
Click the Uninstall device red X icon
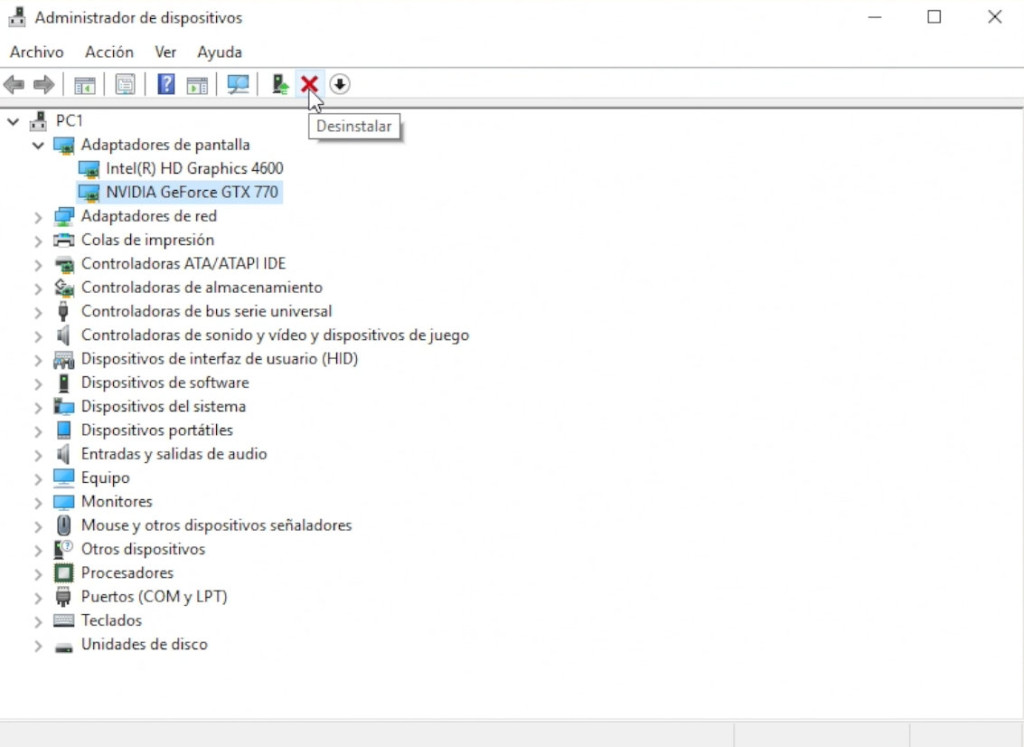(x=309, y=84)
